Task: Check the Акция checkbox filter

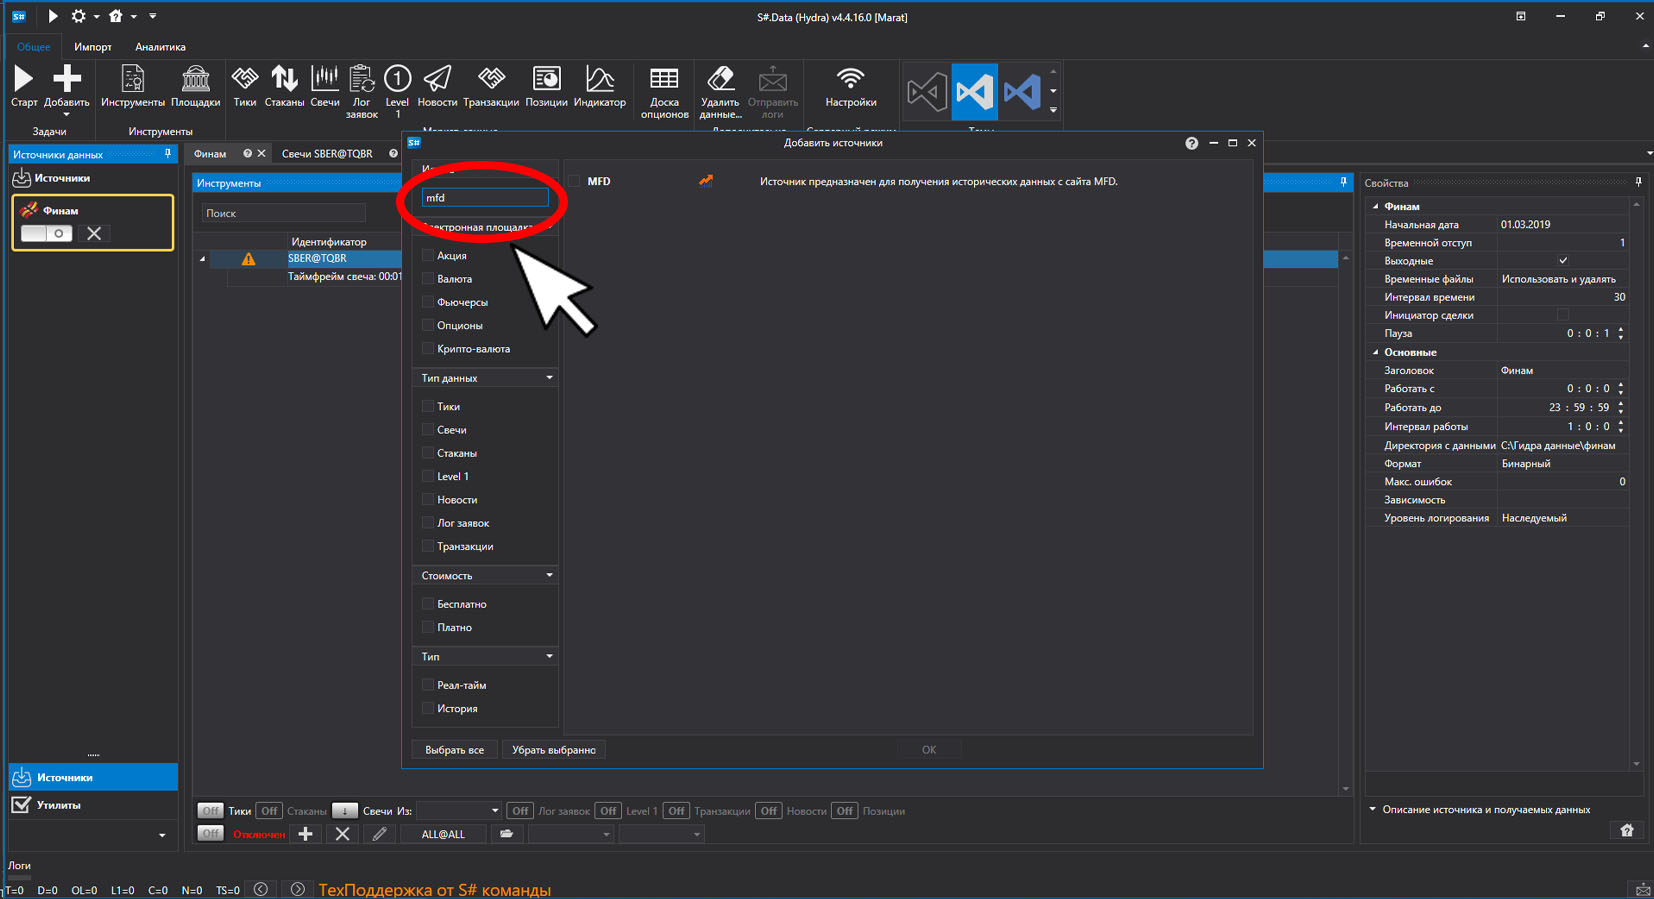Action: pyautogui.click(x=428, y=256)
